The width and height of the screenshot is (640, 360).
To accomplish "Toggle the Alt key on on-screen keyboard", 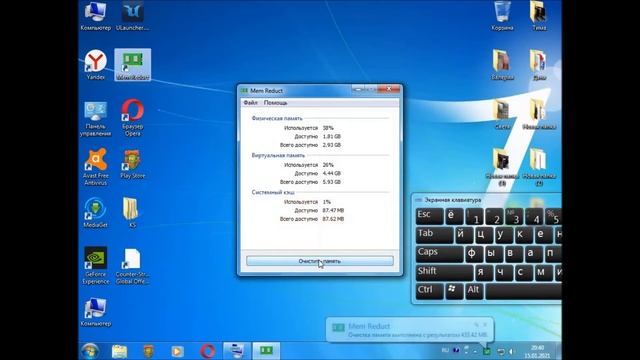I will (x=474, y=291).
